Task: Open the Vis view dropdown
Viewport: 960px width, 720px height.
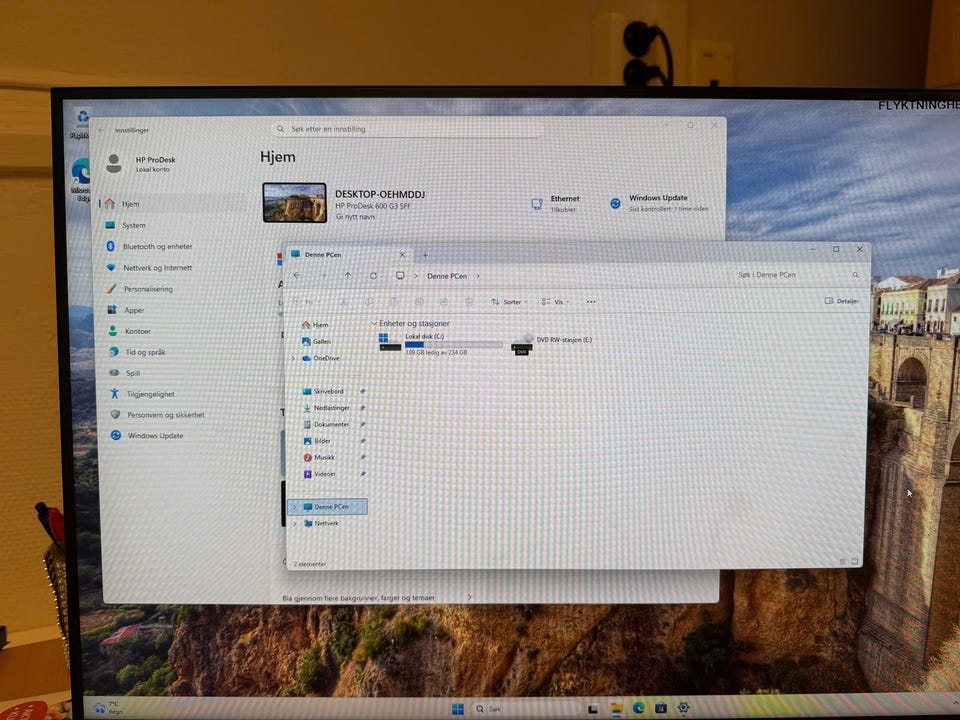Action: (x=555, y=301)
